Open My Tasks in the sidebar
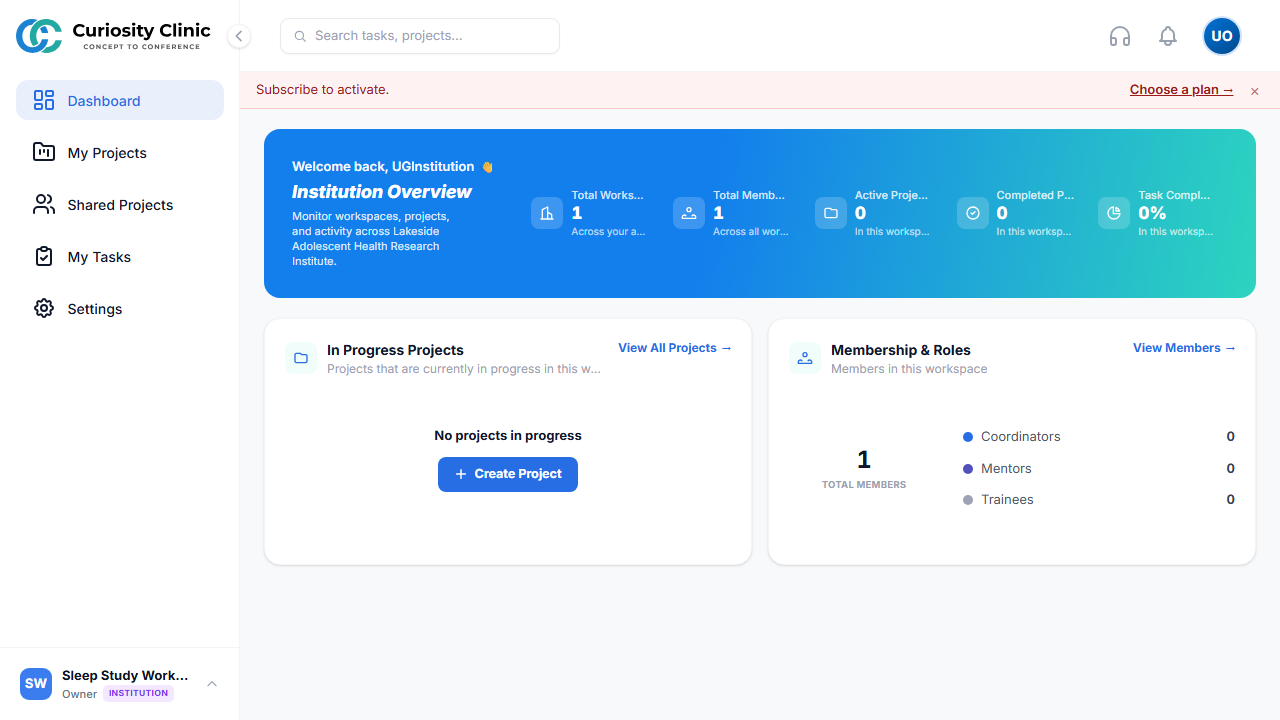This screenshot has width=1280, height=720. (x=120, y=256)
